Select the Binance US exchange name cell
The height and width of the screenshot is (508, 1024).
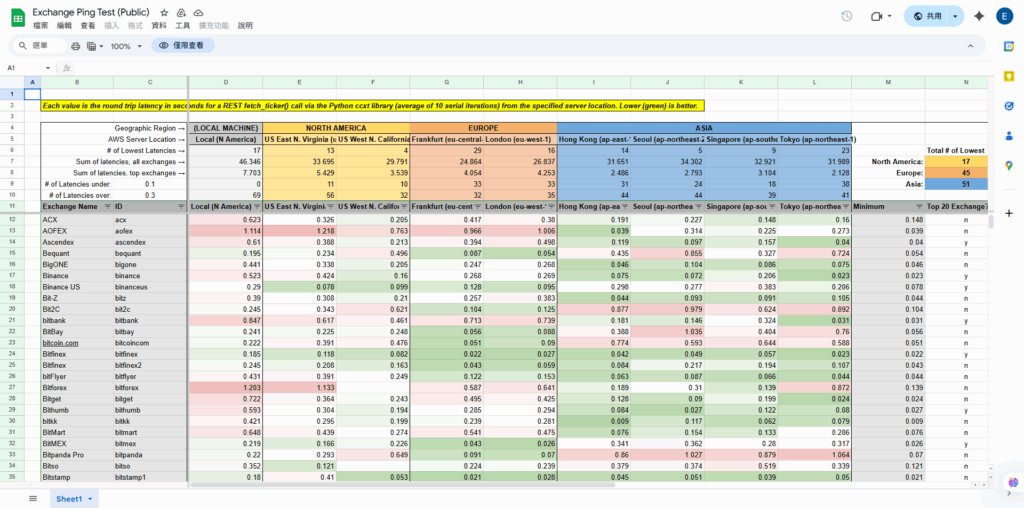tap(77, 287)
